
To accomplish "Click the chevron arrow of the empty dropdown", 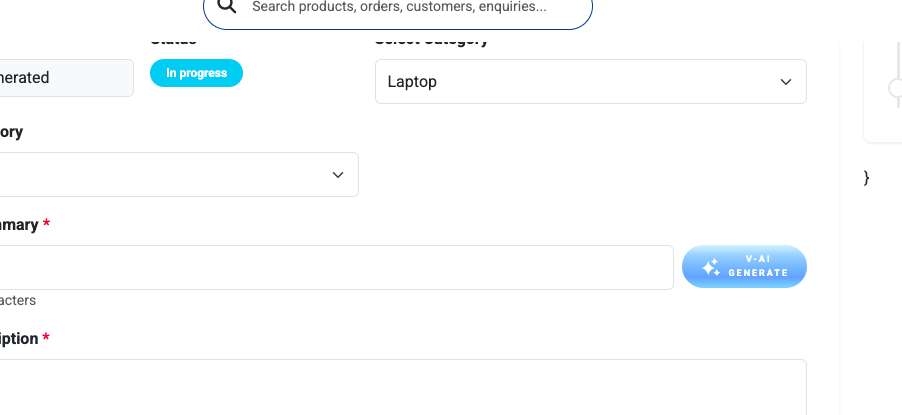I will pos(338,175).
